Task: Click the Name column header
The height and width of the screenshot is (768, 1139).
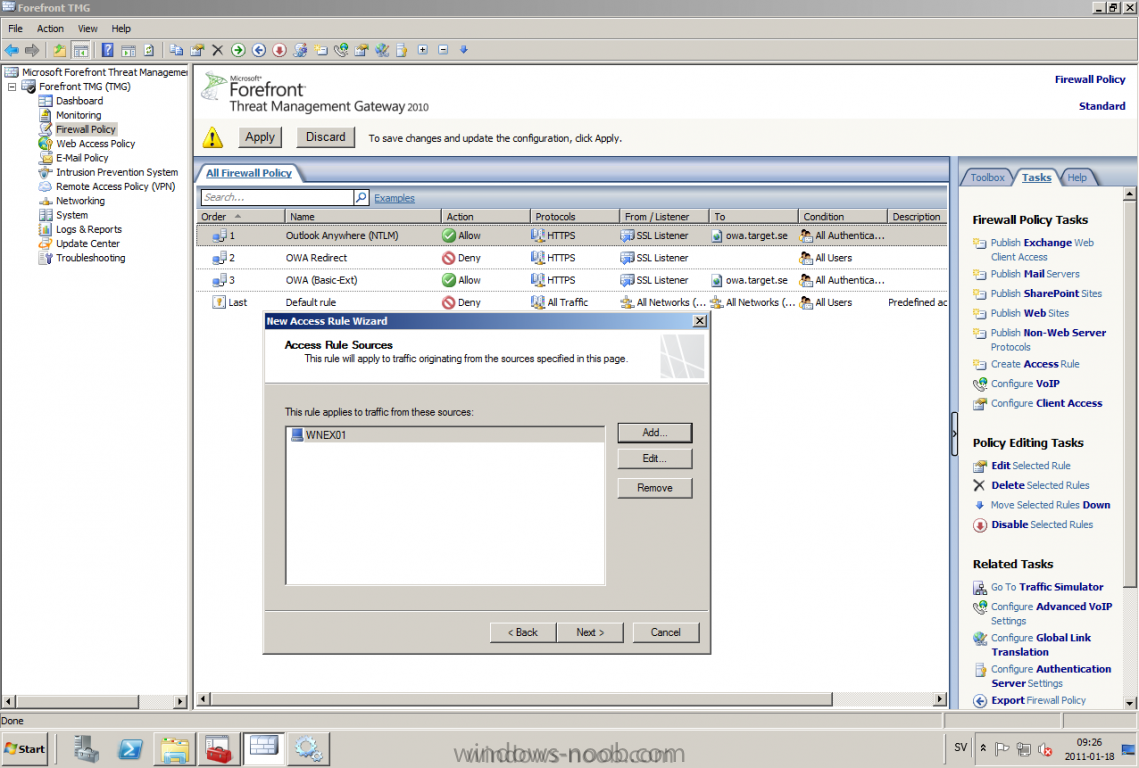Action: point(362,217)
